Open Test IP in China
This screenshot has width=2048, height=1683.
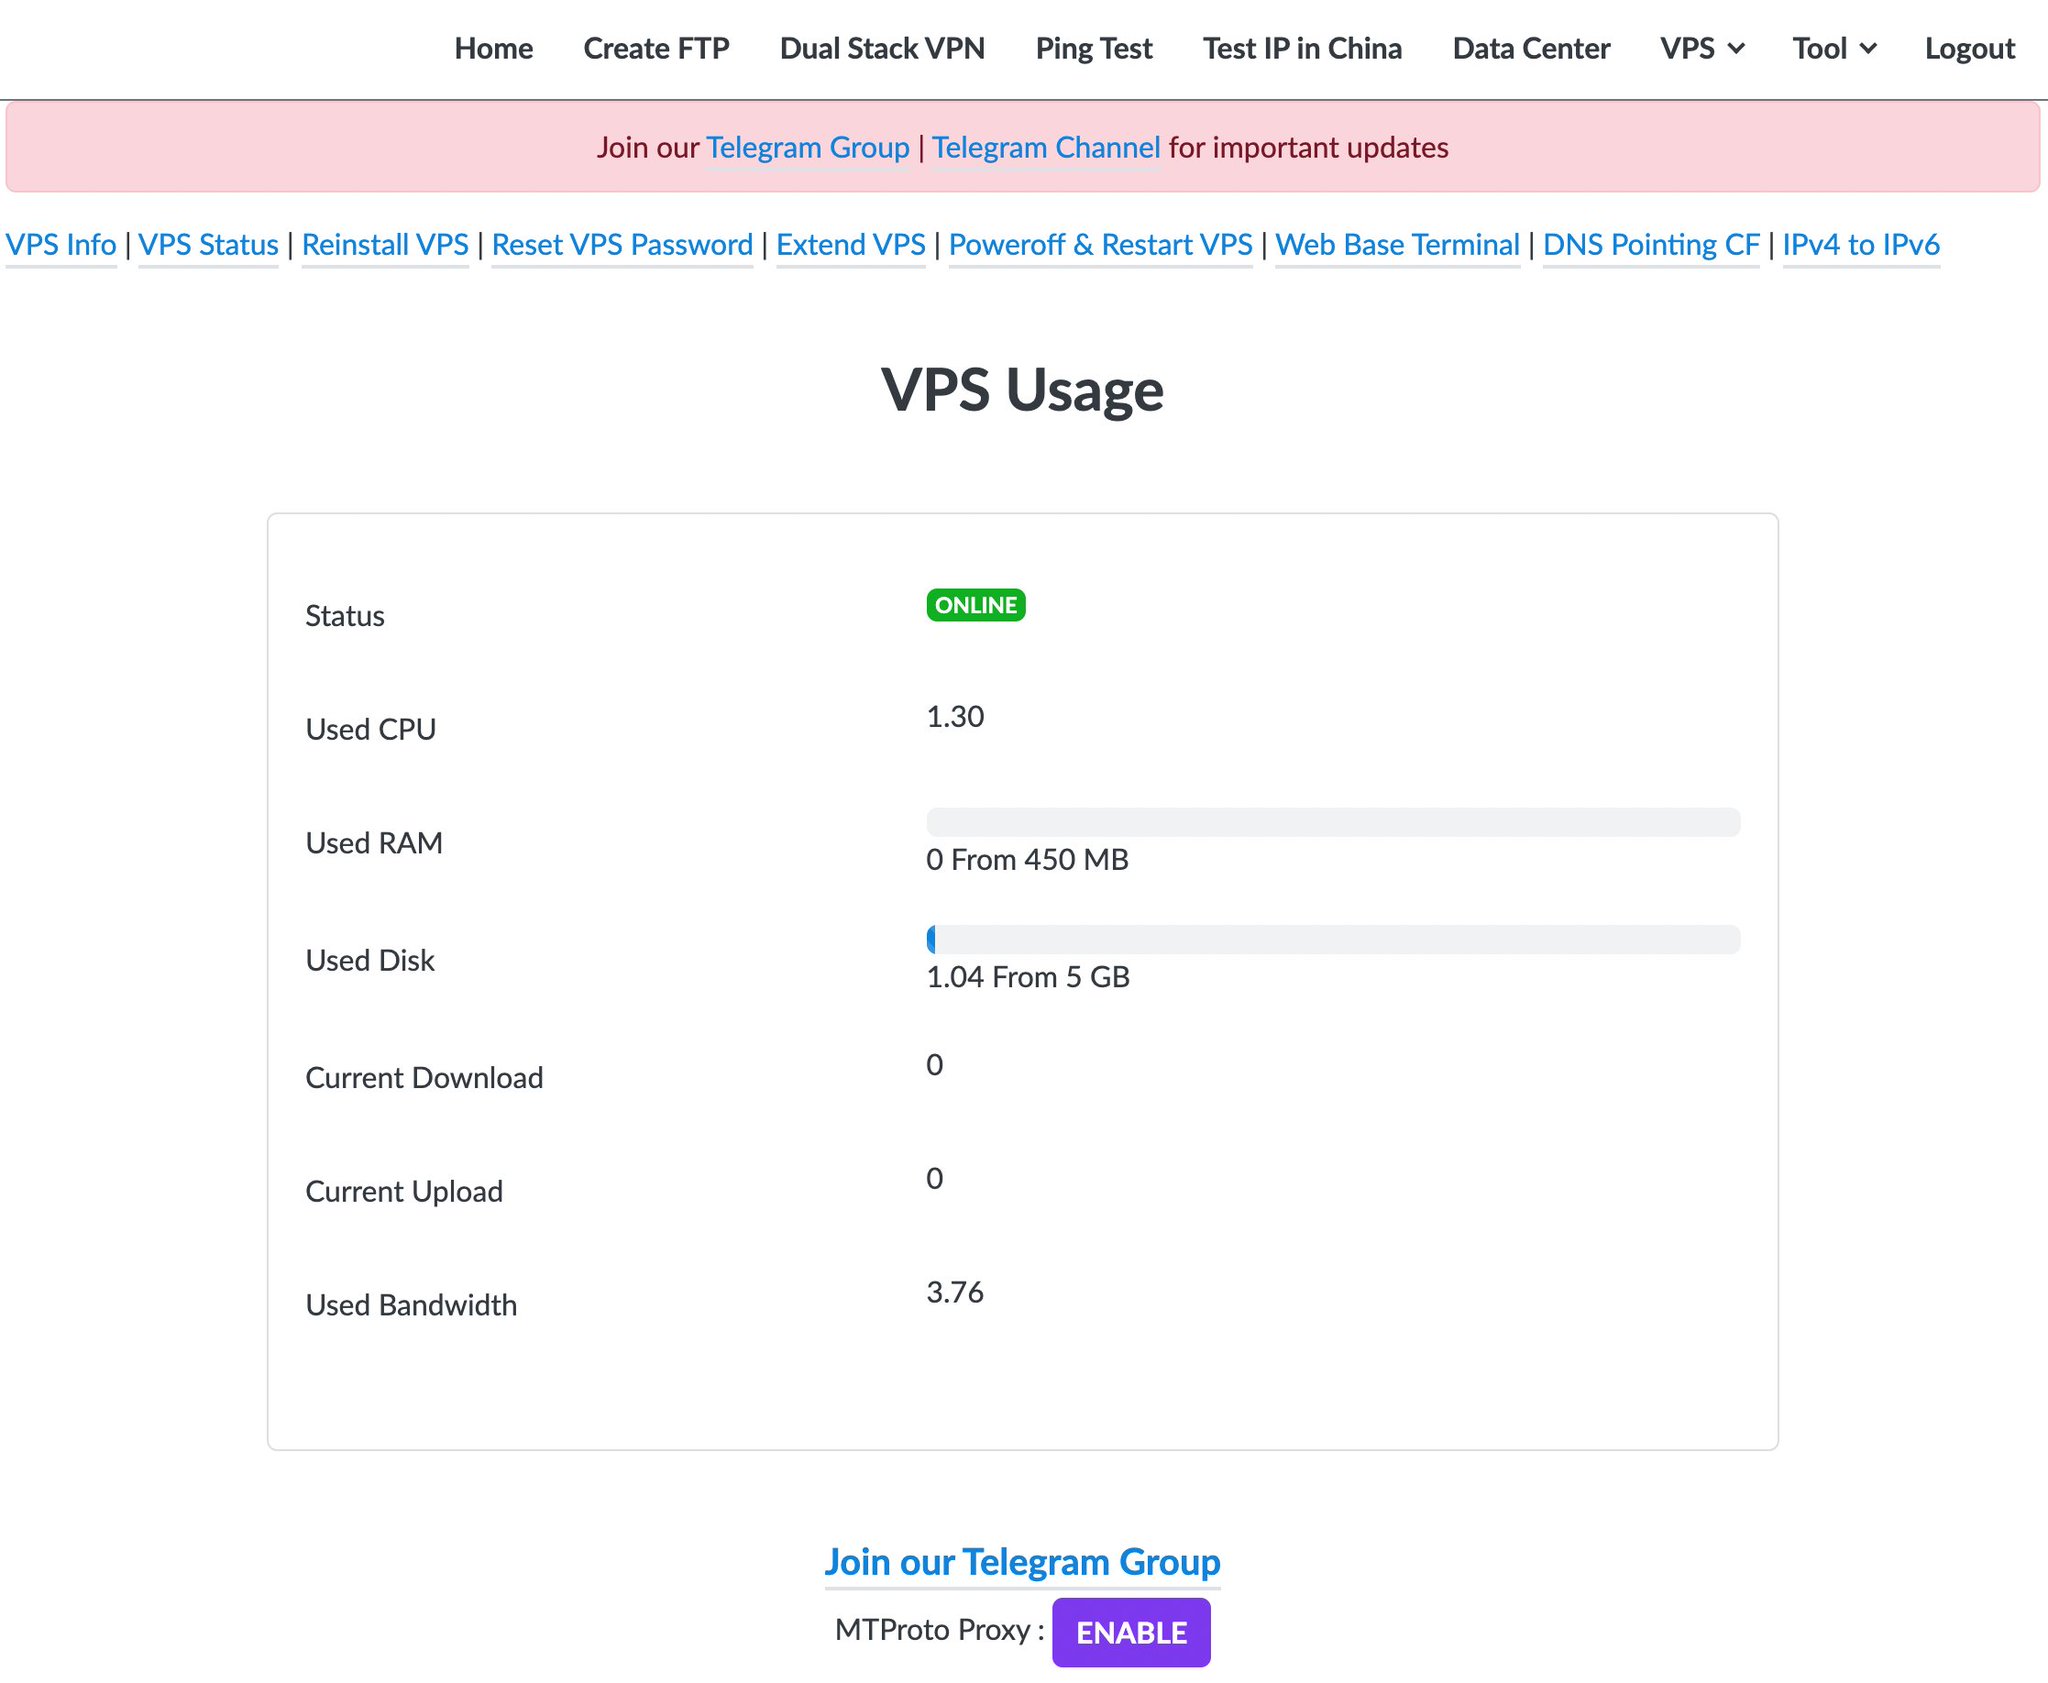[1302, 48]
